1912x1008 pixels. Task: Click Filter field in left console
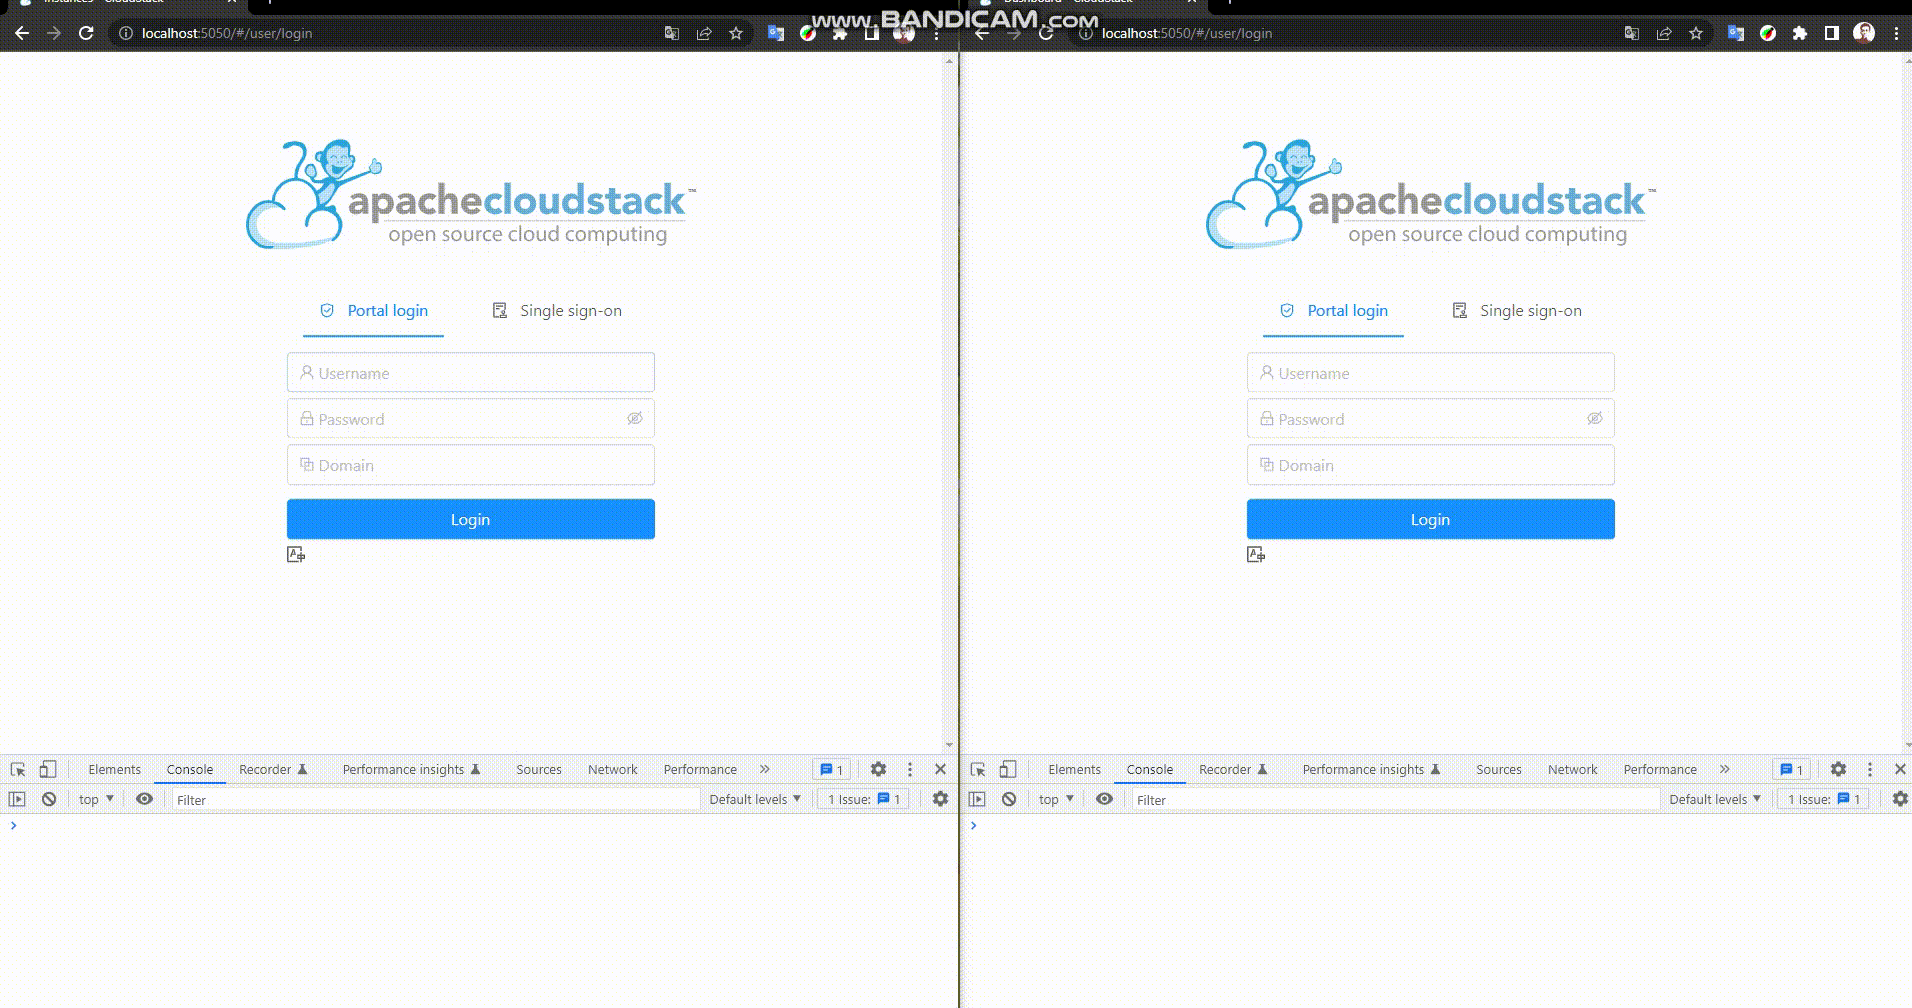(435, 800)
